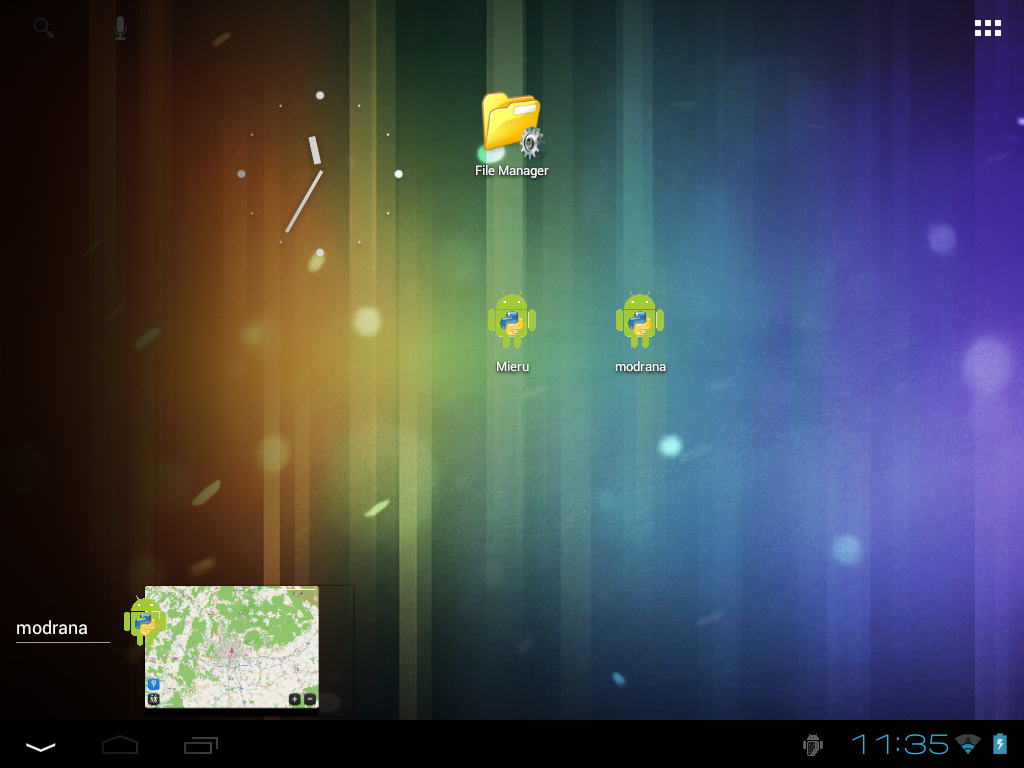Collapse recents with the down-chevron back button
This screenshot has width=1024, height=768.
(x=41, y=746)
